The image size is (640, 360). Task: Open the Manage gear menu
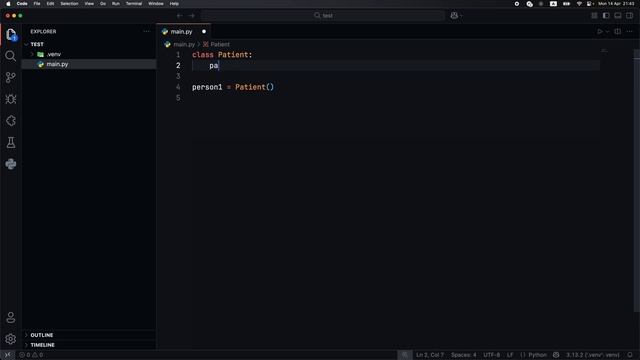[11, 339]
